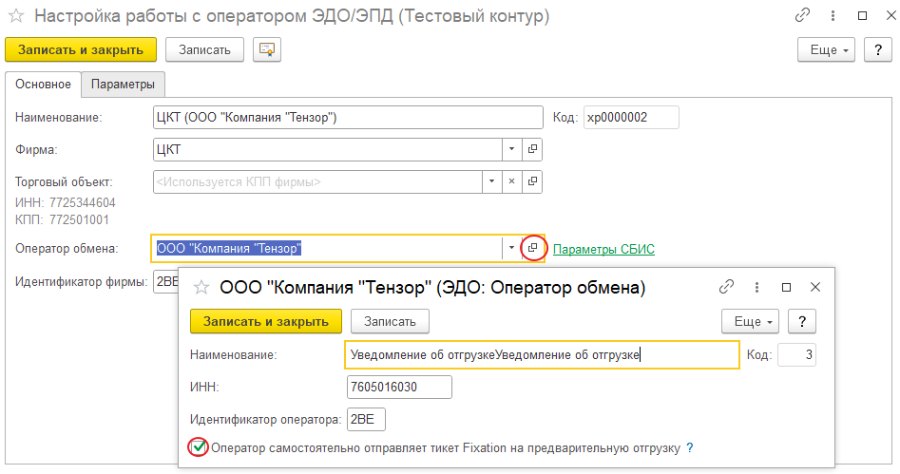Viewport: 900px width, 474px height.
Task: Click Записать in operator dialog
Action: click(390, 321)
